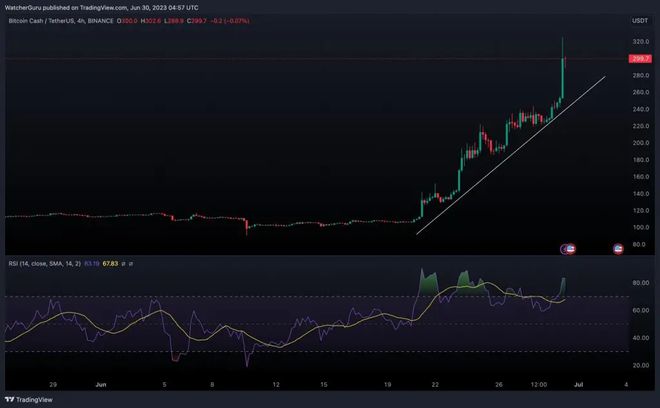Image resolution: width=660 pixels, height=408 pixels.
Task: Click the 80.00 level on RSI scale
Action: point(639,283)
